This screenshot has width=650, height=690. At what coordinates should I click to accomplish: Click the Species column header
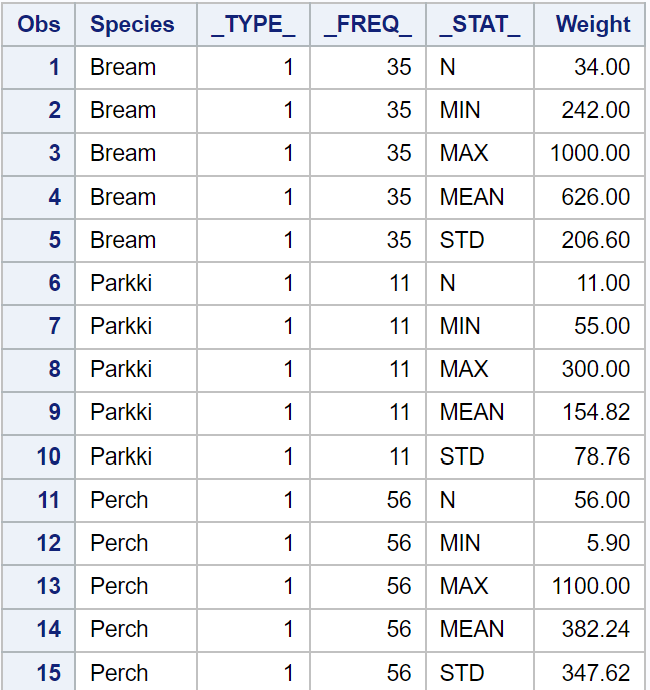136,24
